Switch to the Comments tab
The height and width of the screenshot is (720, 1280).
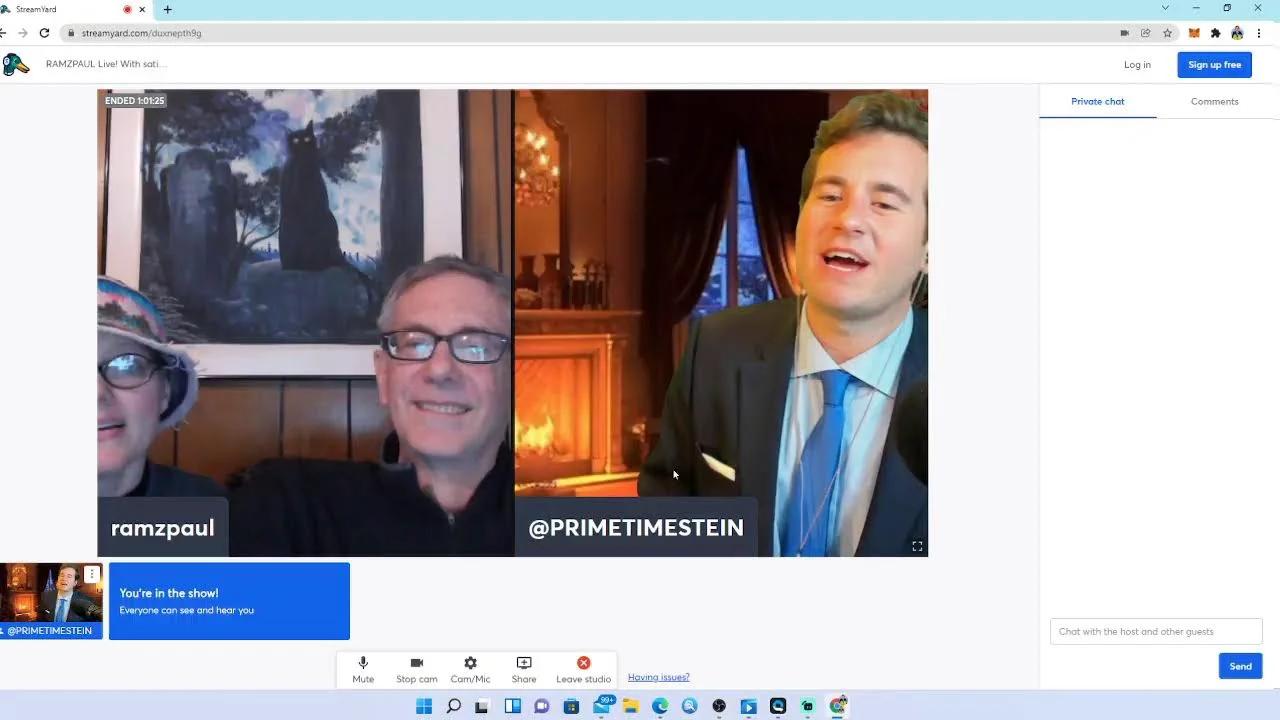pos(1214,101)
